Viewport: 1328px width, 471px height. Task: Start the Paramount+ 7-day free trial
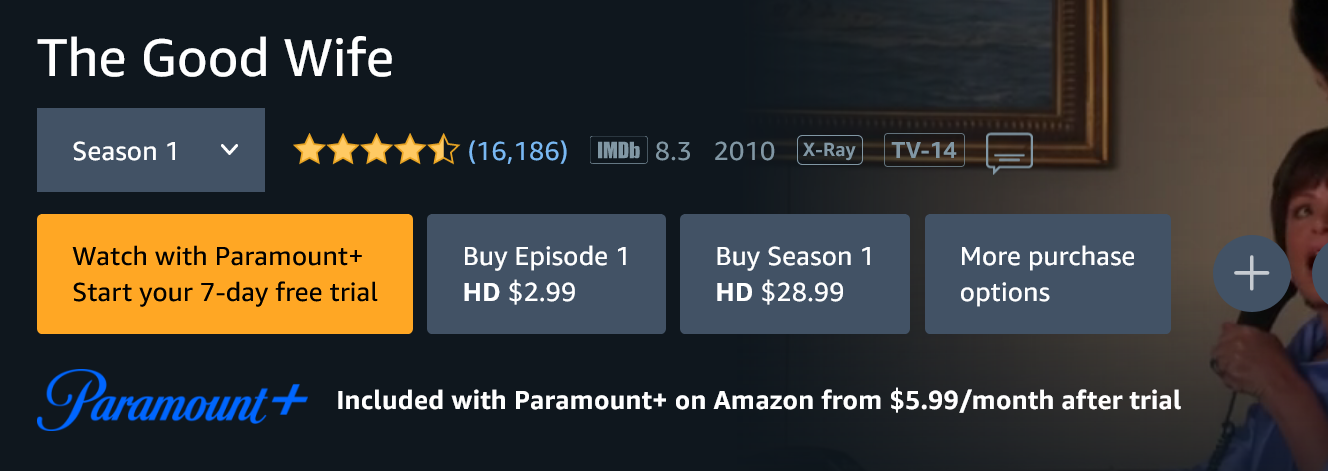pyautogui.click(x=225, y=274)
